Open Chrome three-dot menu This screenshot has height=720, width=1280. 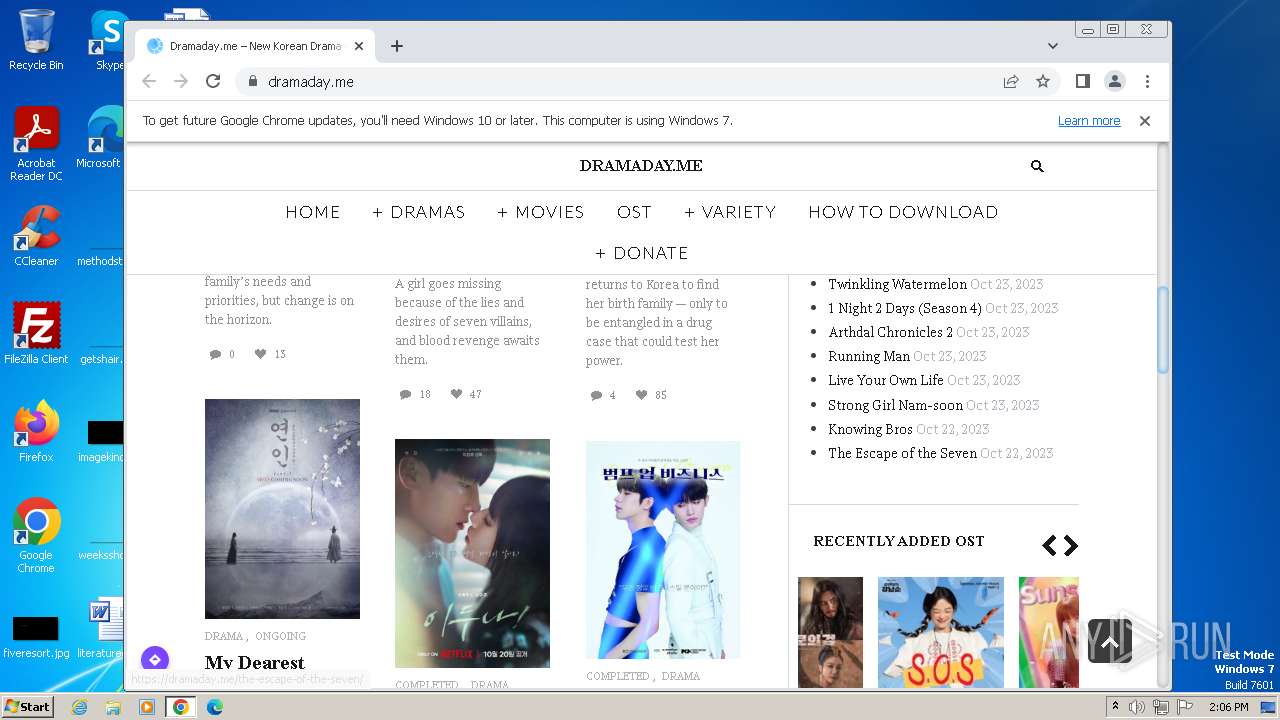[x=1147, y=82]
